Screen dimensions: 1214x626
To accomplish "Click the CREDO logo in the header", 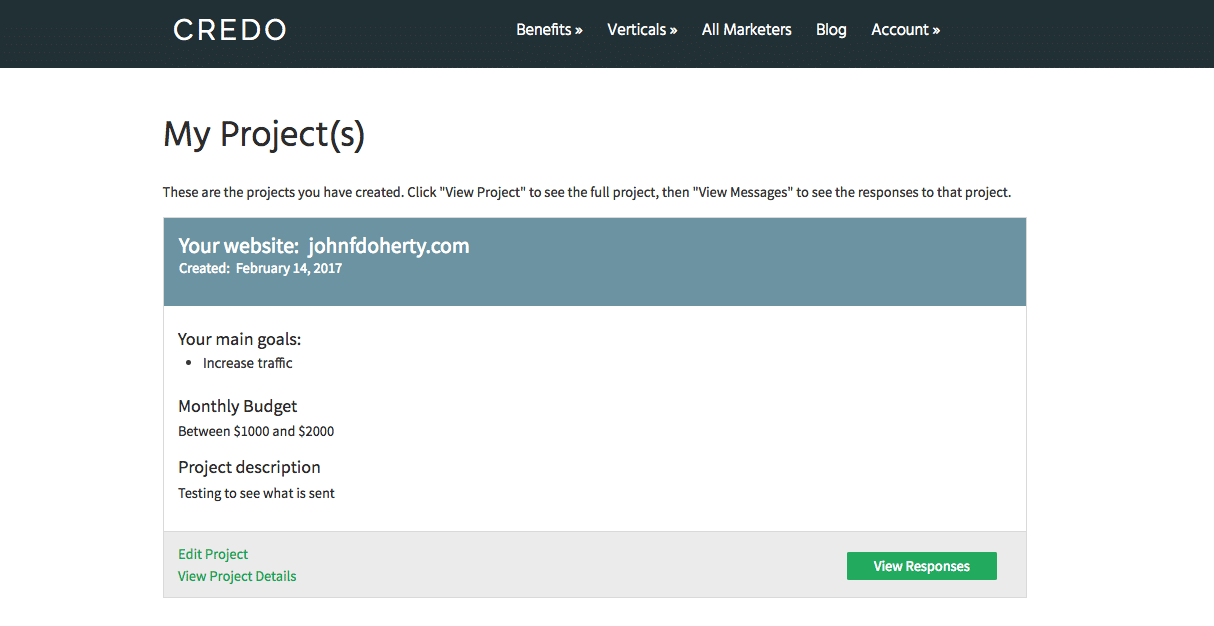I will pos(228,29).
